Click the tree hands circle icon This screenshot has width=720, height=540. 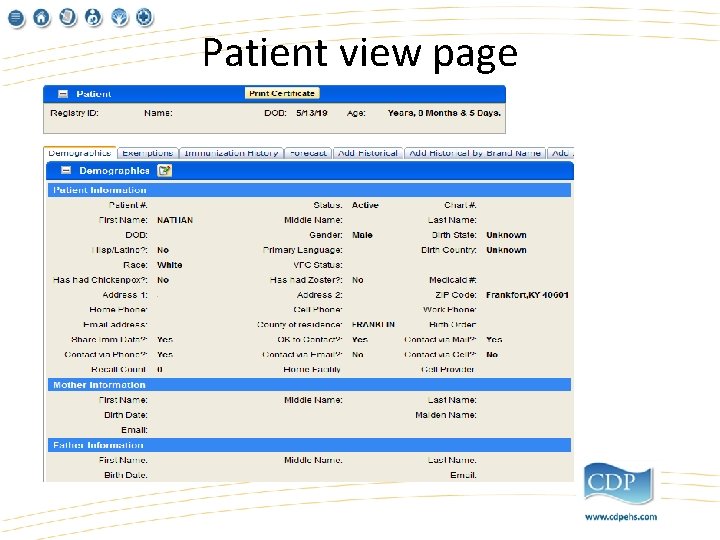pyautogui.click(x=120, y=17)
